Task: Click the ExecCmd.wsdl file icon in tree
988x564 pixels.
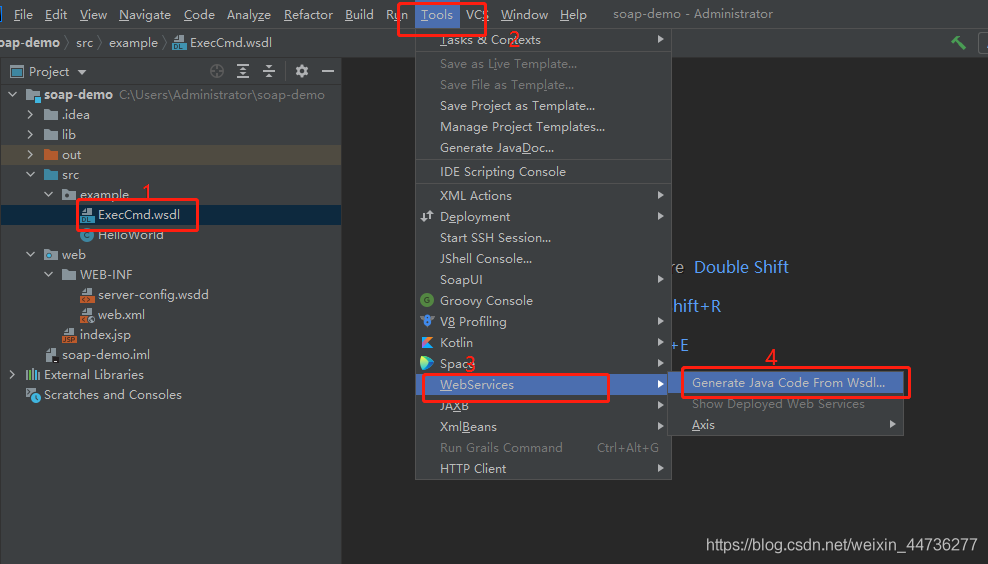Action: coord(87,215)
